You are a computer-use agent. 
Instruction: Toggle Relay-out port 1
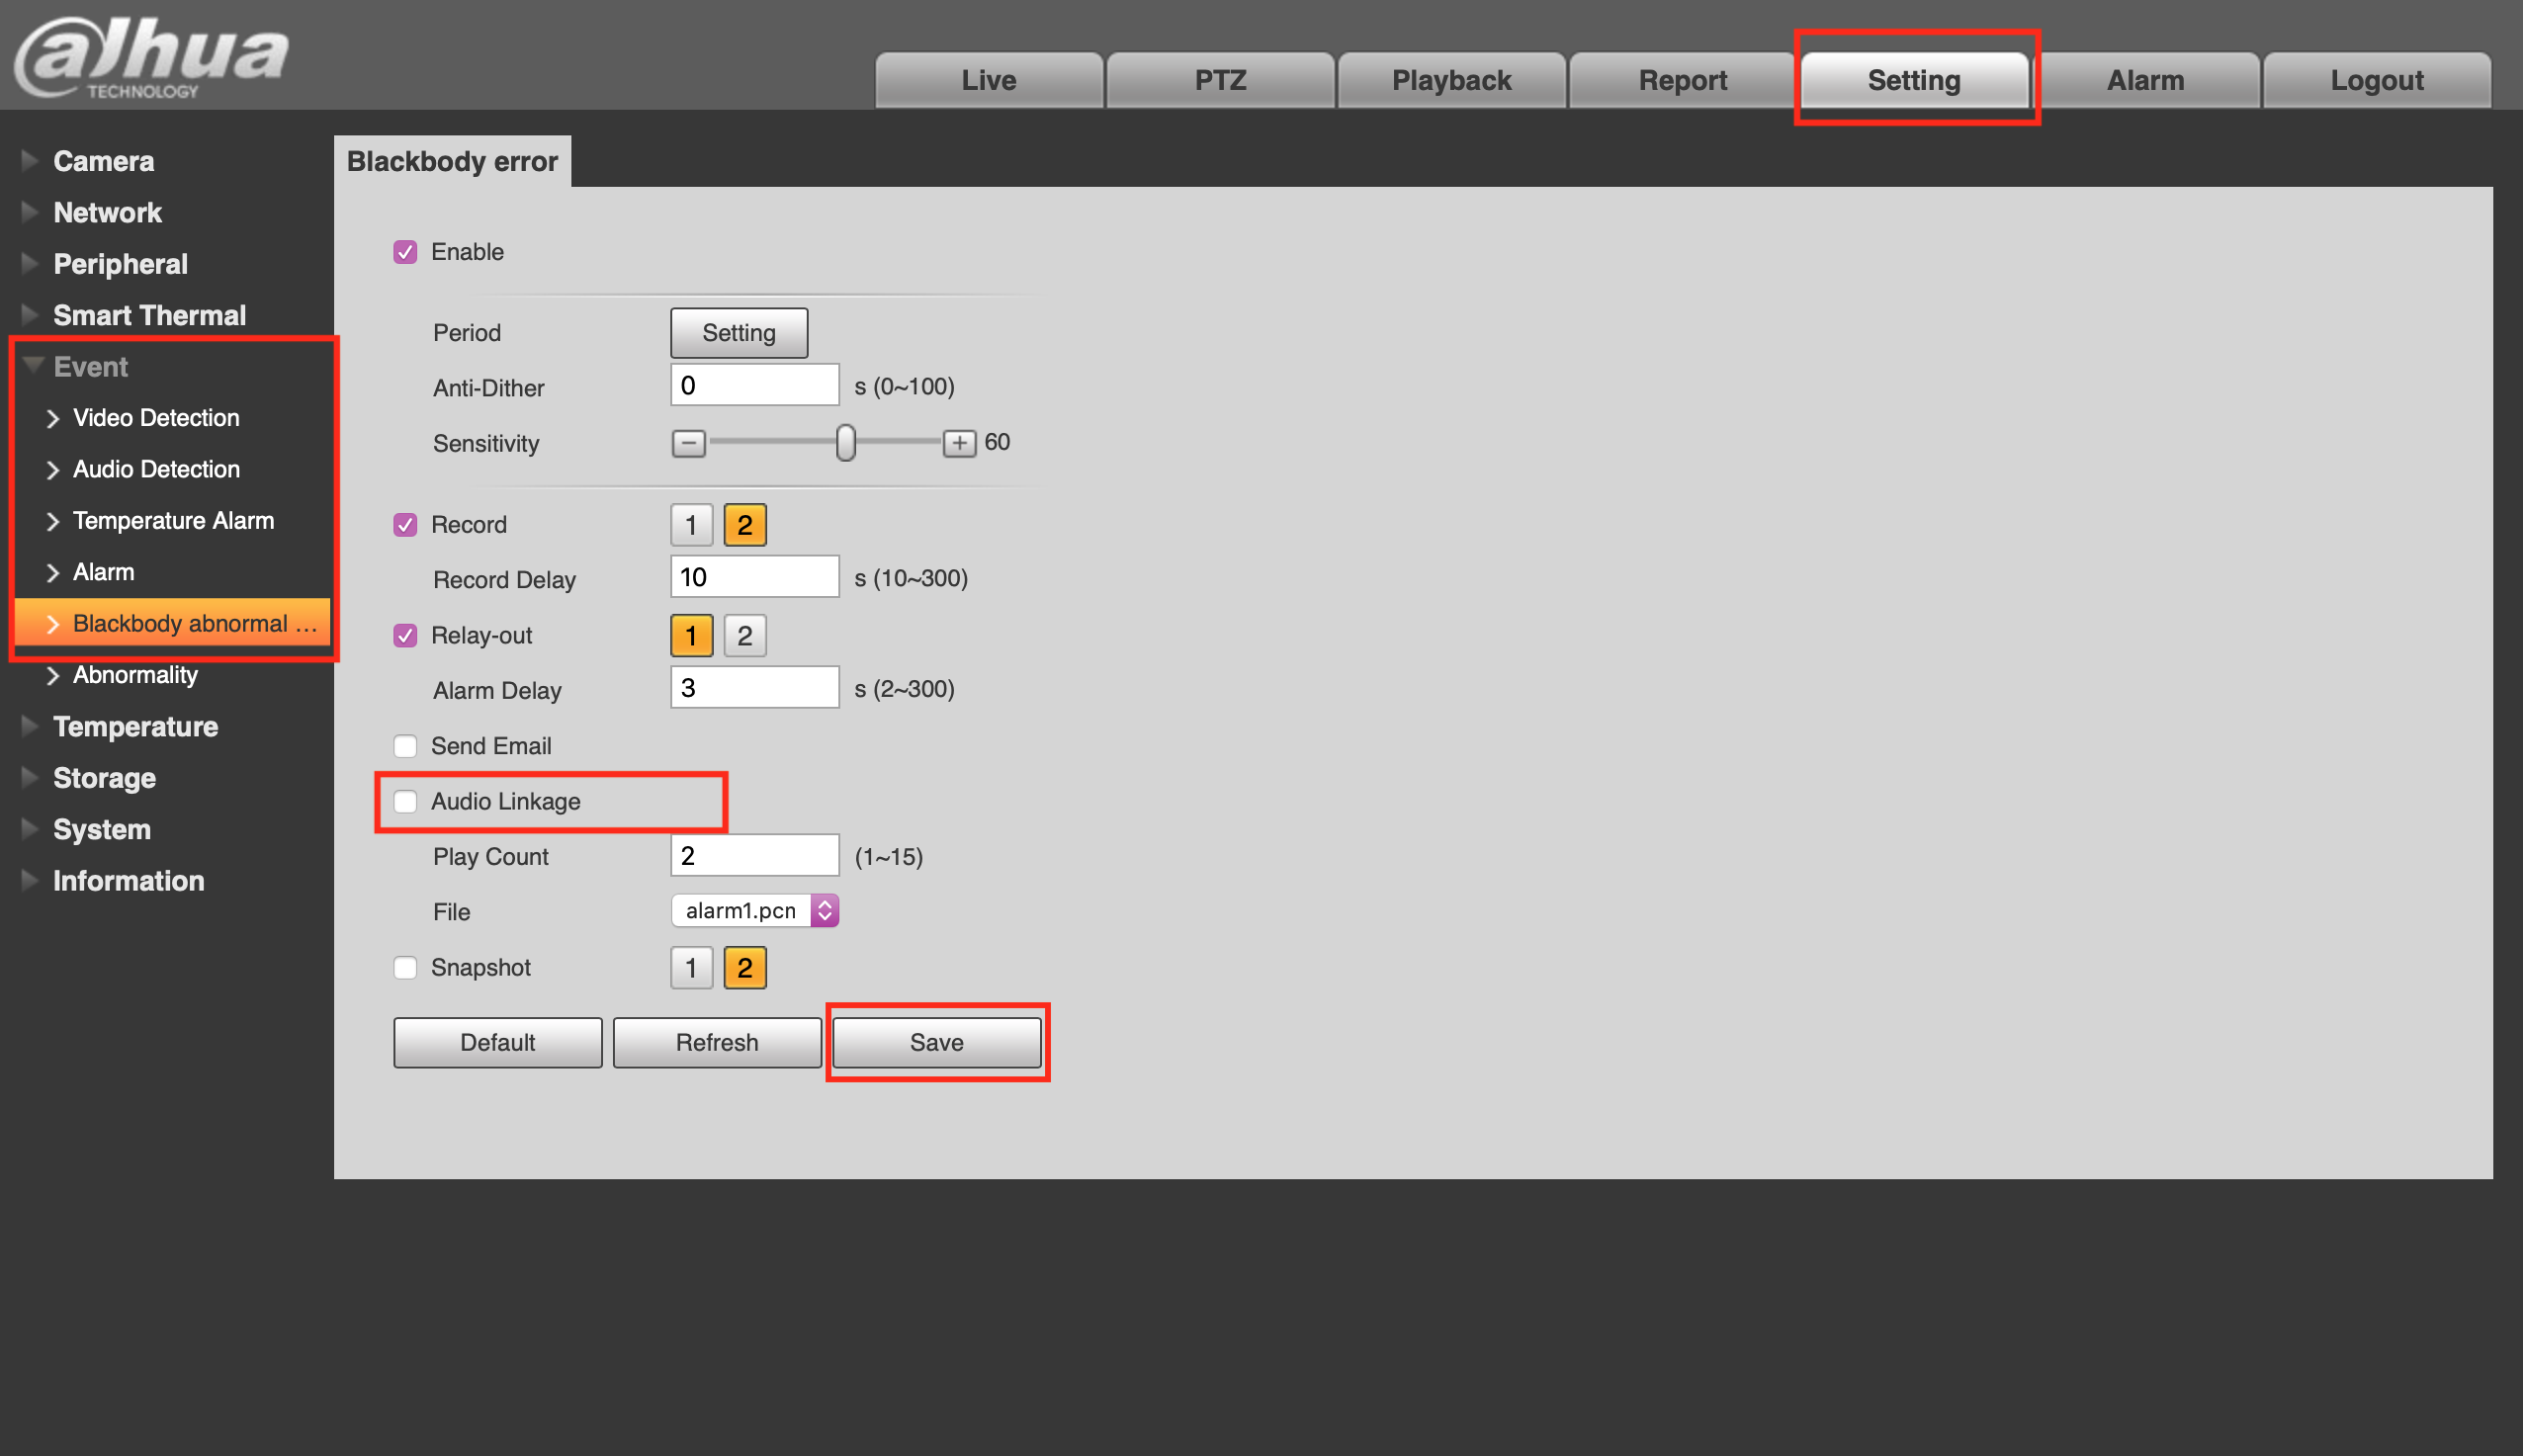pyautogui.click(x=691, y=636)
